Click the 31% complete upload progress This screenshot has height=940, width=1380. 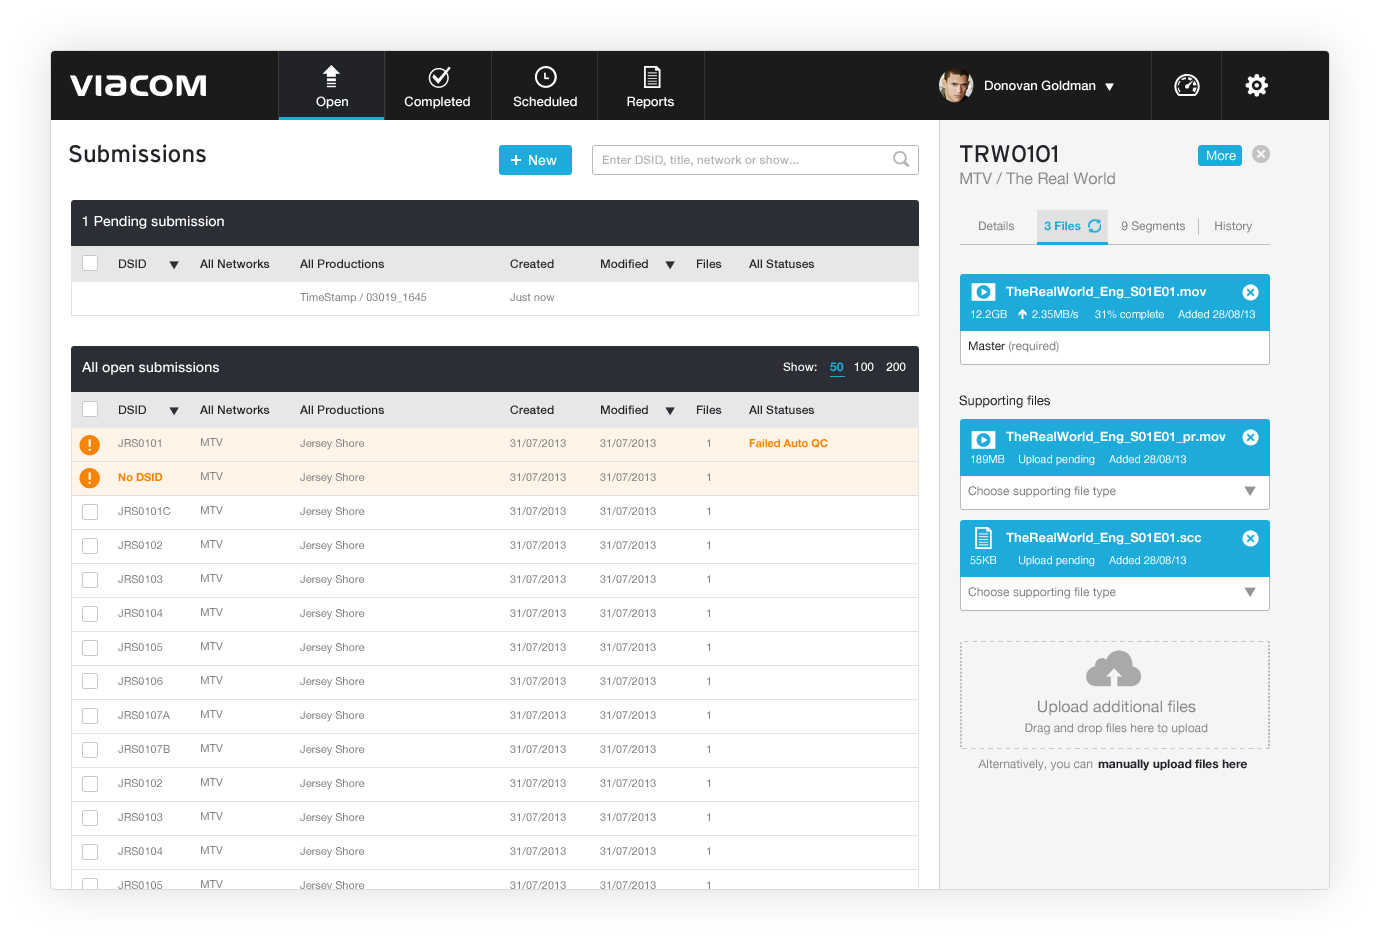click(x=1129, y=314)
